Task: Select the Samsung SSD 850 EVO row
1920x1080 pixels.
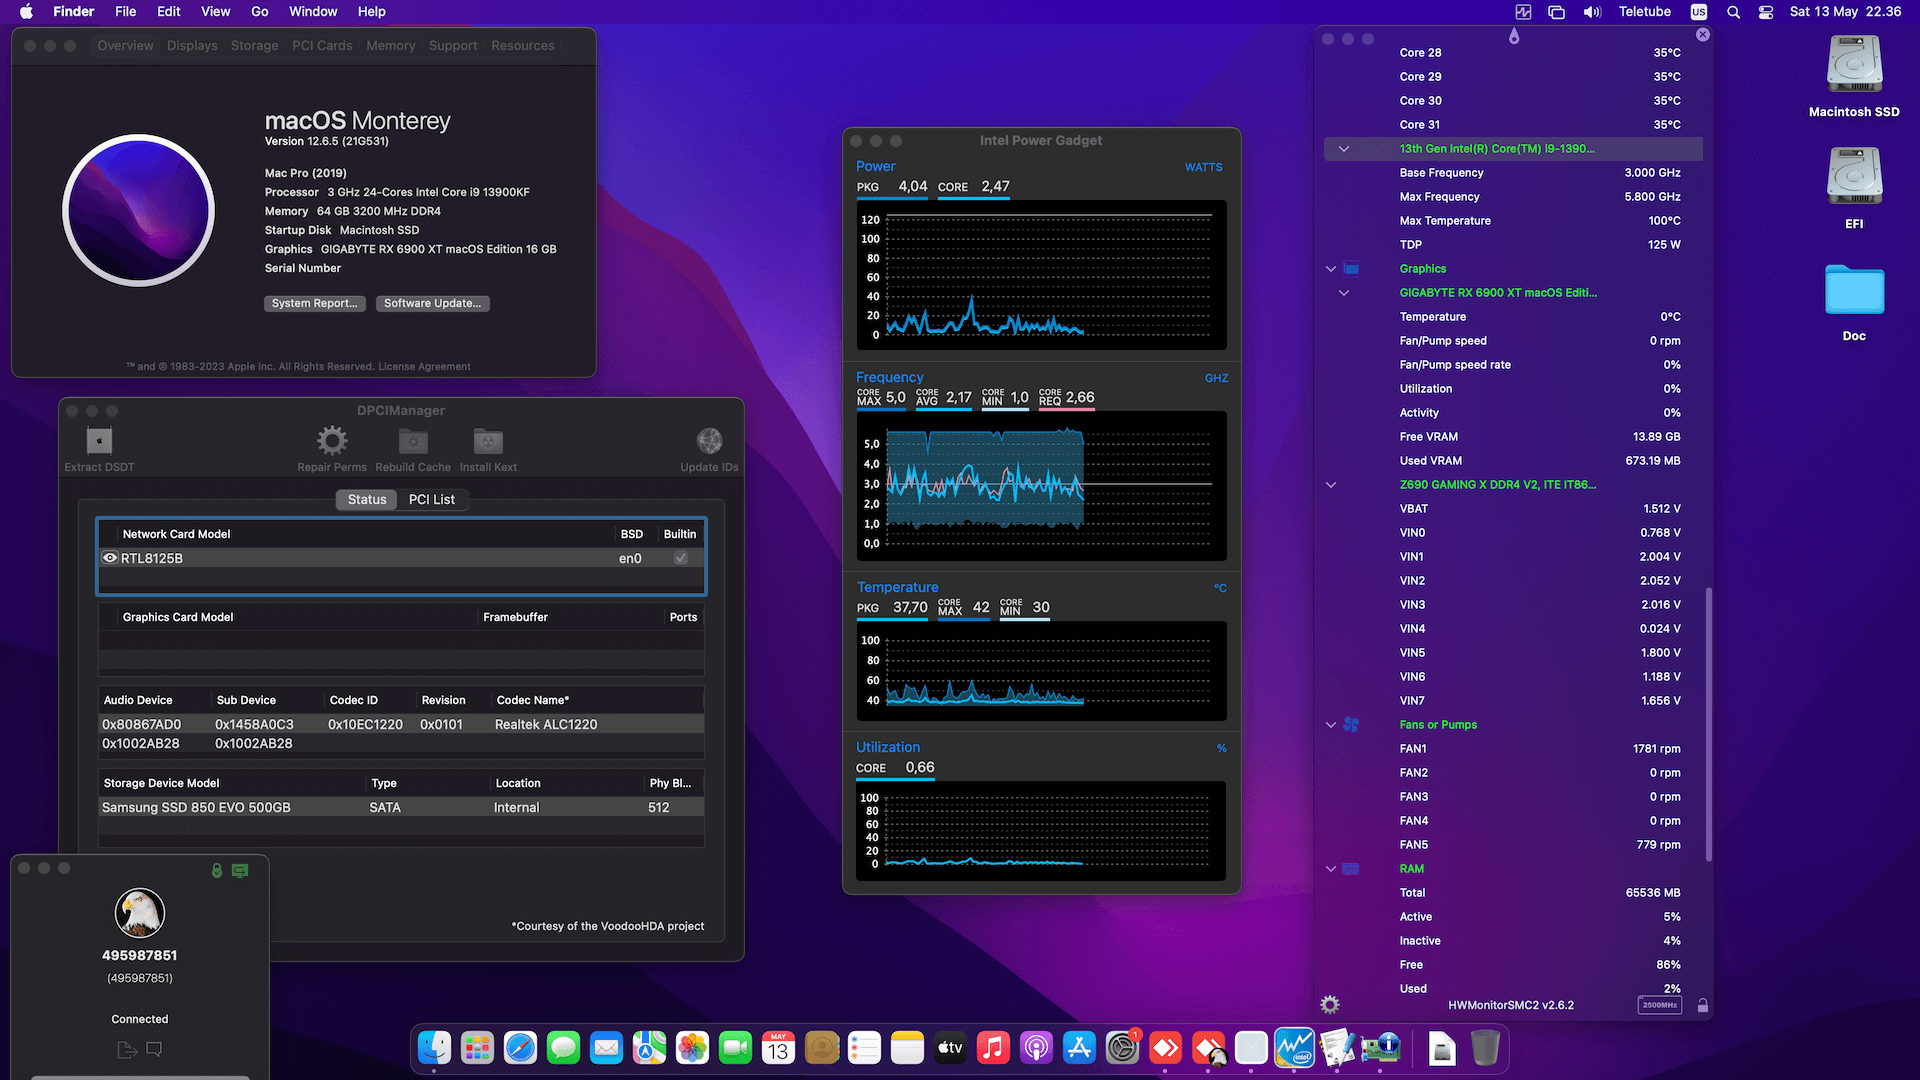Action: coord(401,807)
